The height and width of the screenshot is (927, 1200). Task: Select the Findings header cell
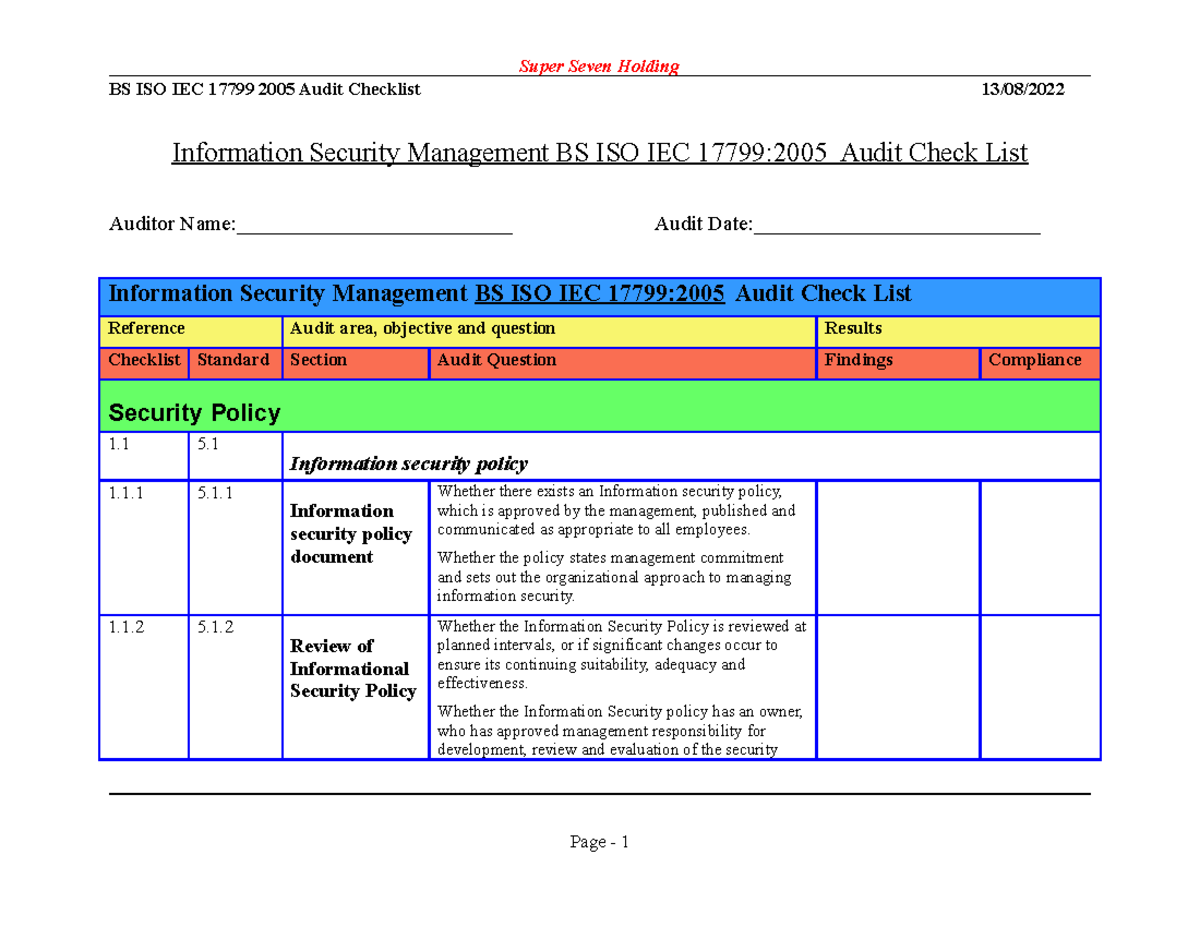pyautogui.click(x=859, y=361)
